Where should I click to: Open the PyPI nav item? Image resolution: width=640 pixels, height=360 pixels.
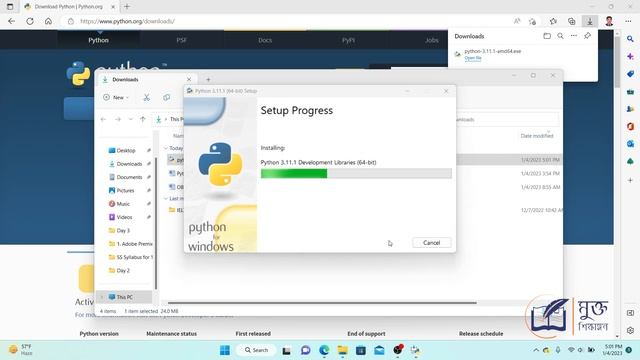pyautogui.click(x=348, y=40)
